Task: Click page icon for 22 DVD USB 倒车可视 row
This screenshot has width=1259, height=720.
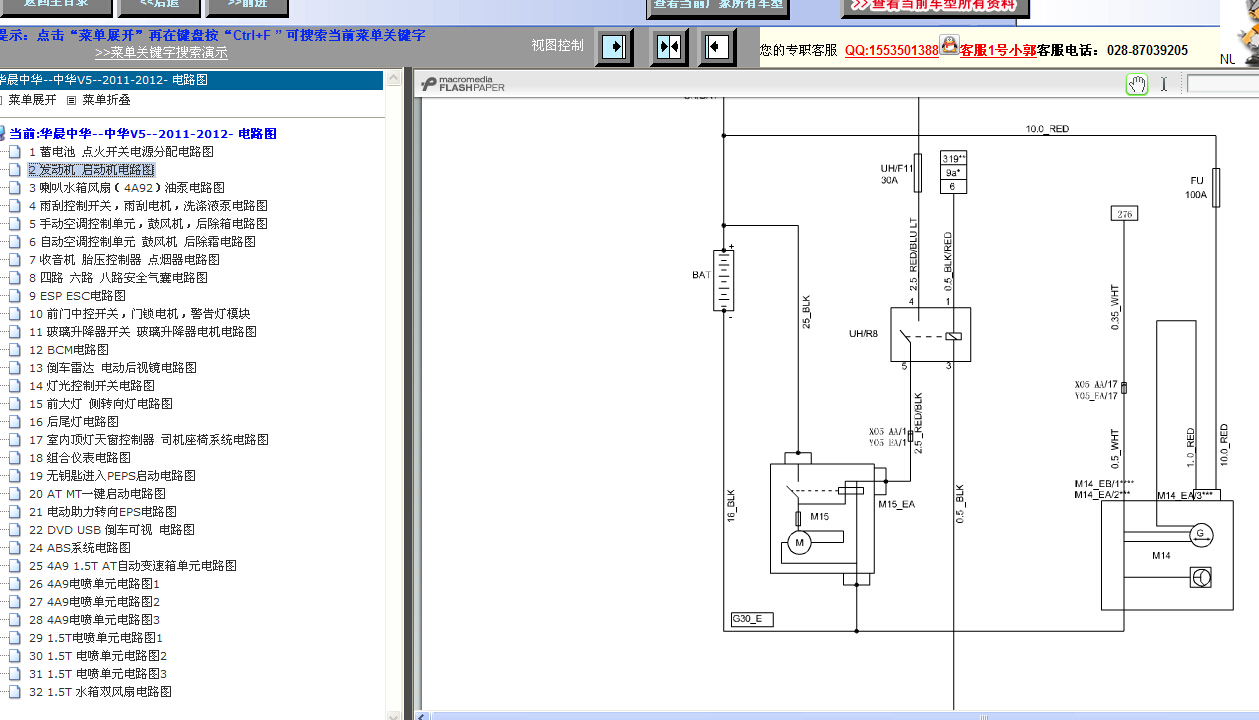Action: [14, 530]
